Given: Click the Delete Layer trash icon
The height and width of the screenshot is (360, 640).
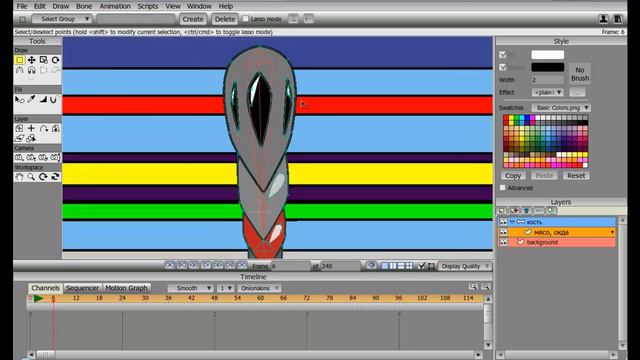Looking at the screenshot, I should pos(527,211).
